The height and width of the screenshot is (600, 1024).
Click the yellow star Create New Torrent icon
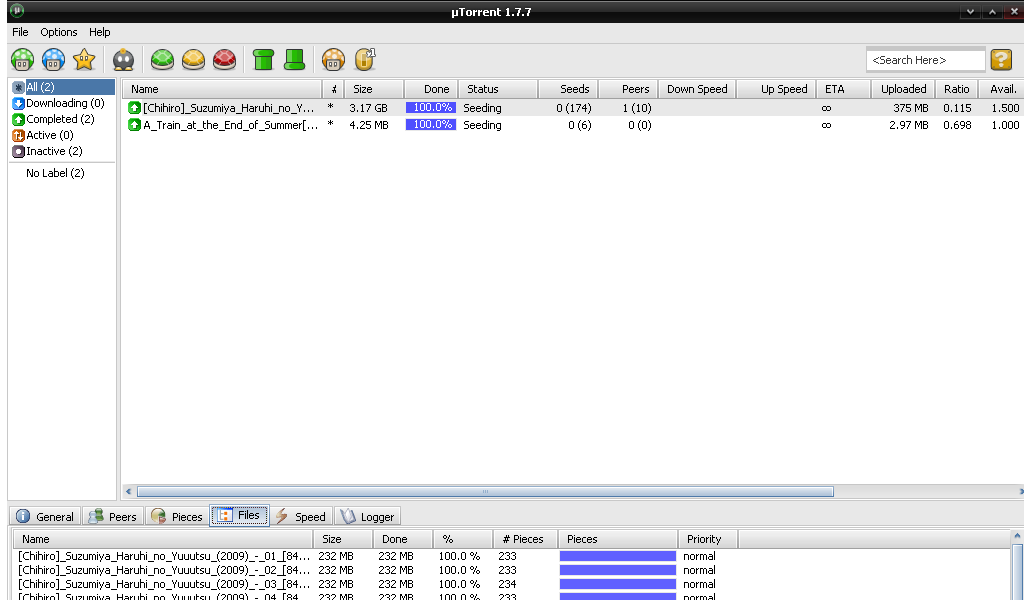point(84,60)
